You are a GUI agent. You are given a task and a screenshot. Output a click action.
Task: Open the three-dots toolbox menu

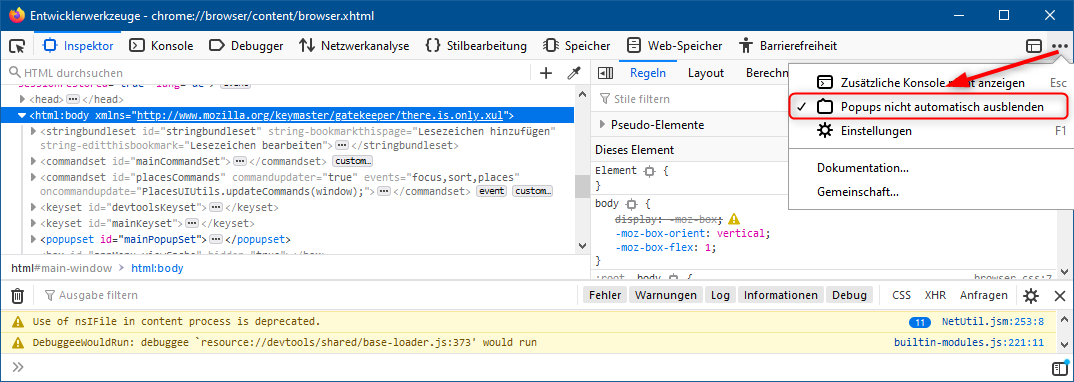1060,46
